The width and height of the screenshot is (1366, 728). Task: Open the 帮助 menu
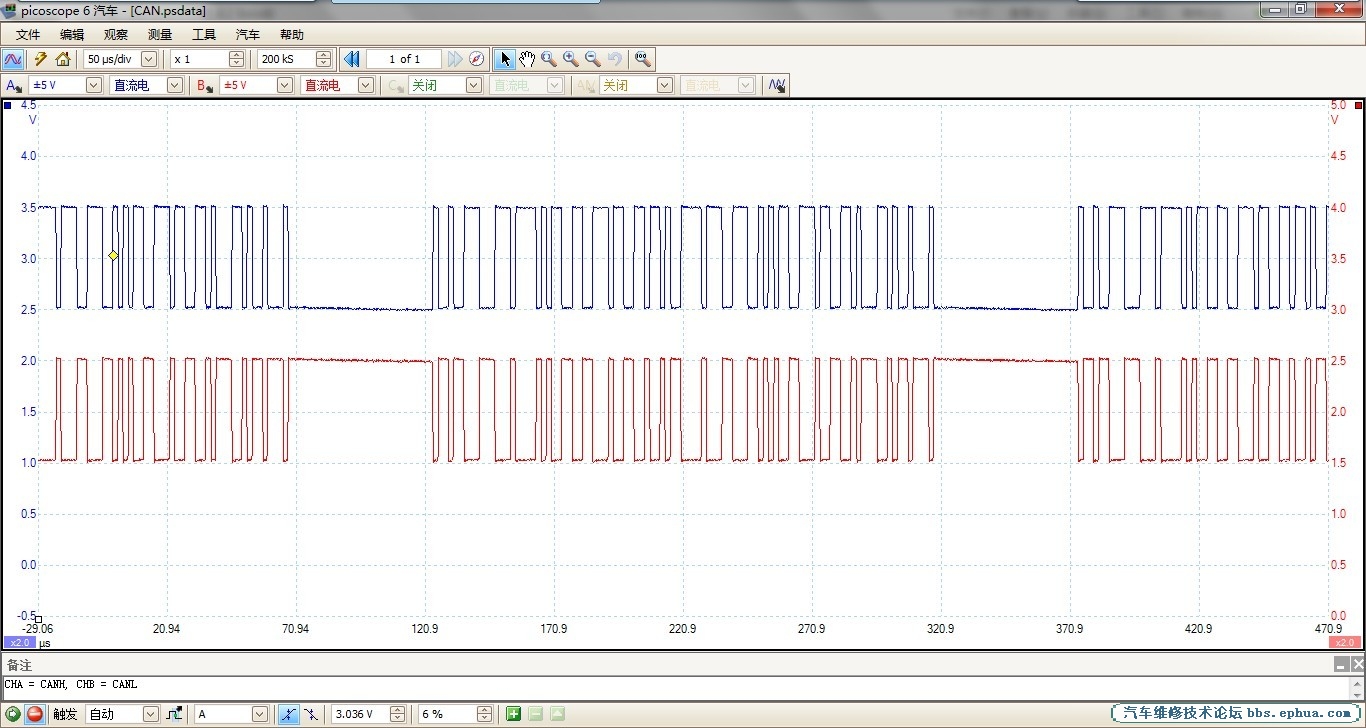click(x=292, y=34)
